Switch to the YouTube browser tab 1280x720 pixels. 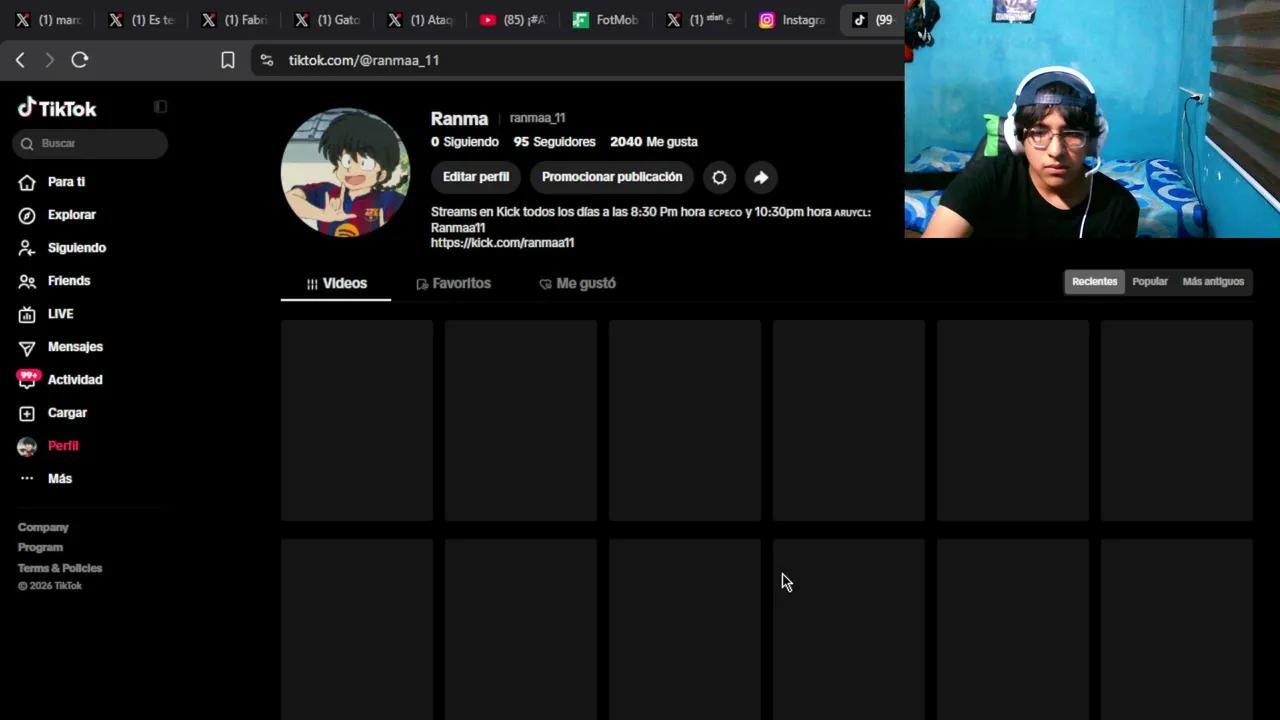[x=512, y=20]
